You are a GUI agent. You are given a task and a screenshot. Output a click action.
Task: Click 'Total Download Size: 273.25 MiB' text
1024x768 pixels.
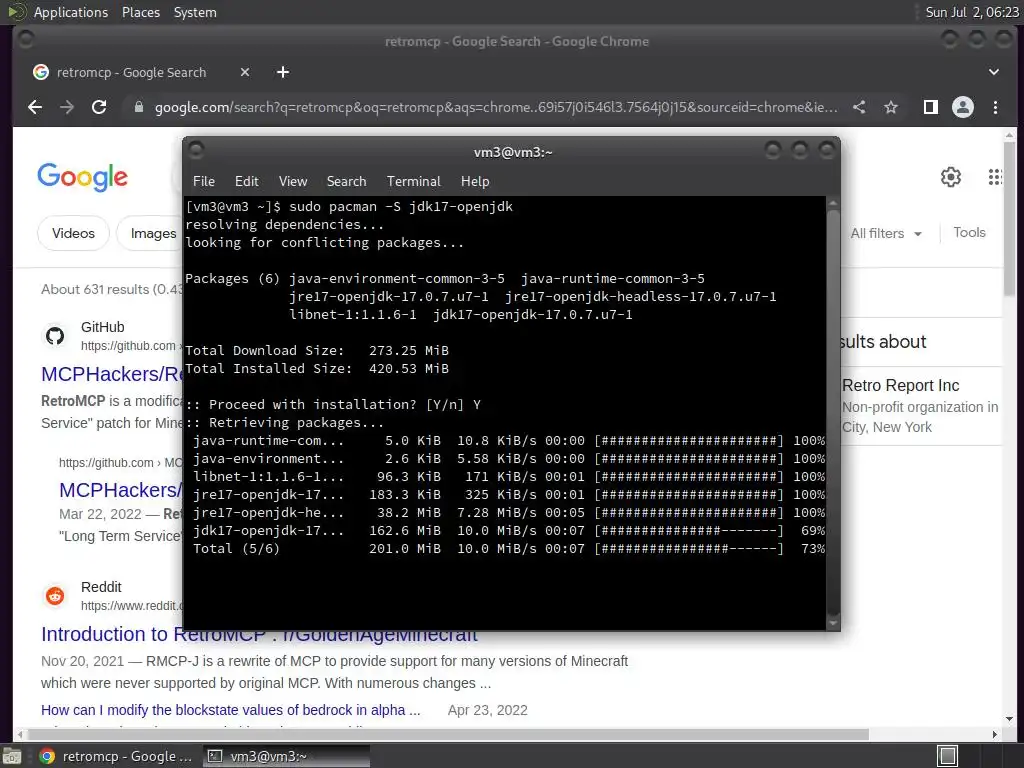317,351
